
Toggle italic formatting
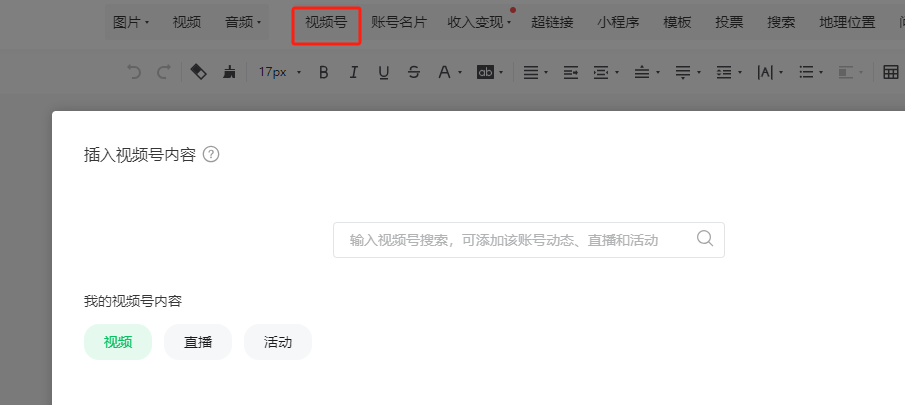(x=354, y=72)
